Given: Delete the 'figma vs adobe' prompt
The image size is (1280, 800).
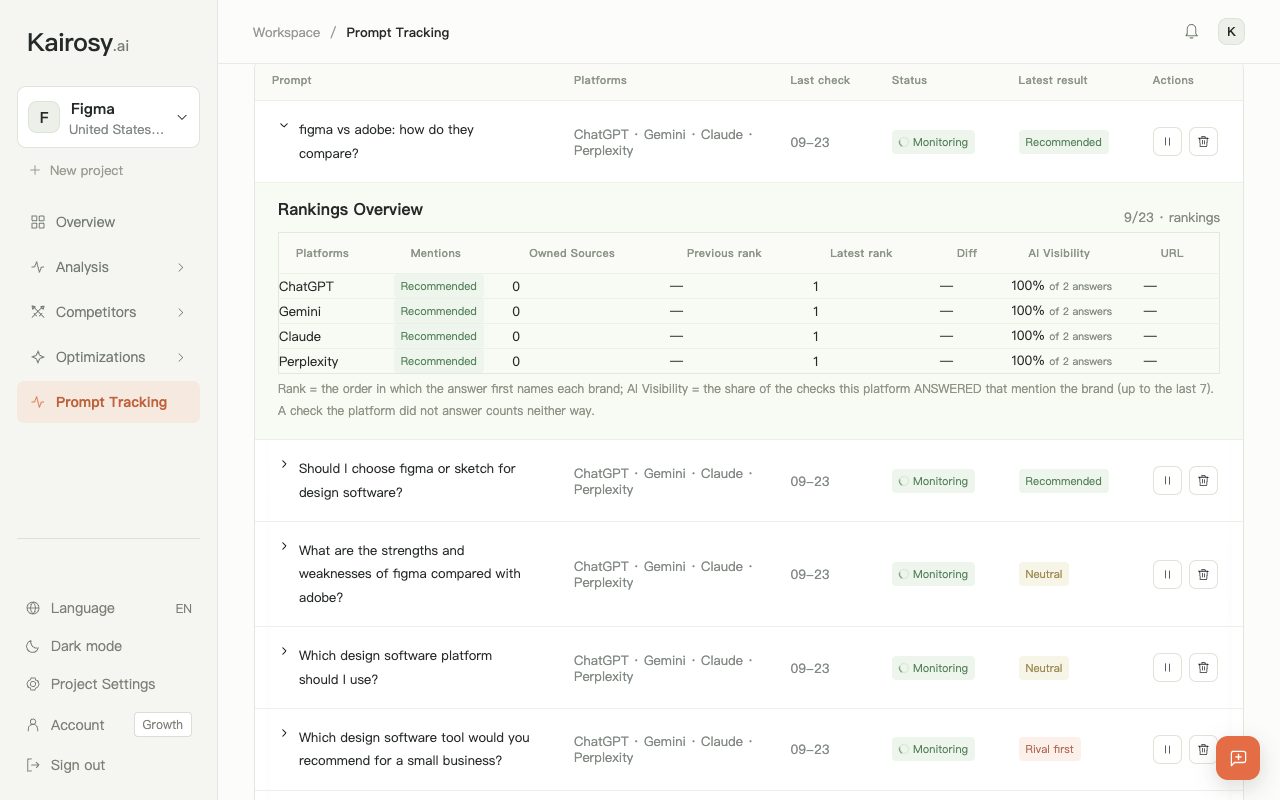Looking at the screenshot, I should (1203, 142).
